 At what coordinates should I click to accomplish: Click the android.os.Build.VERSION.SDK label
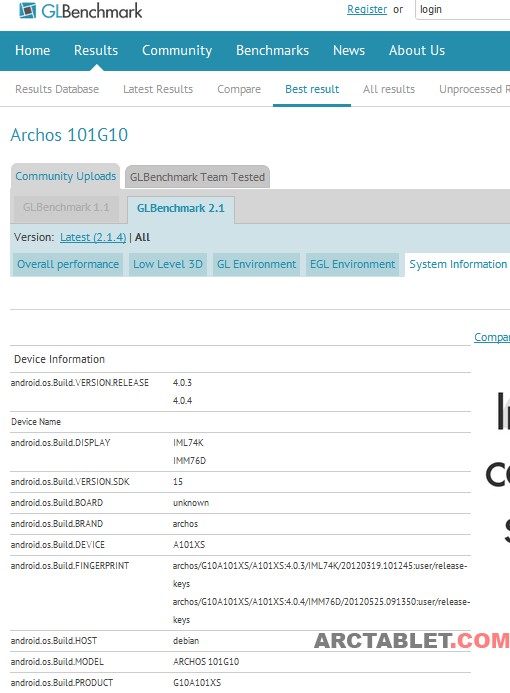70,482
